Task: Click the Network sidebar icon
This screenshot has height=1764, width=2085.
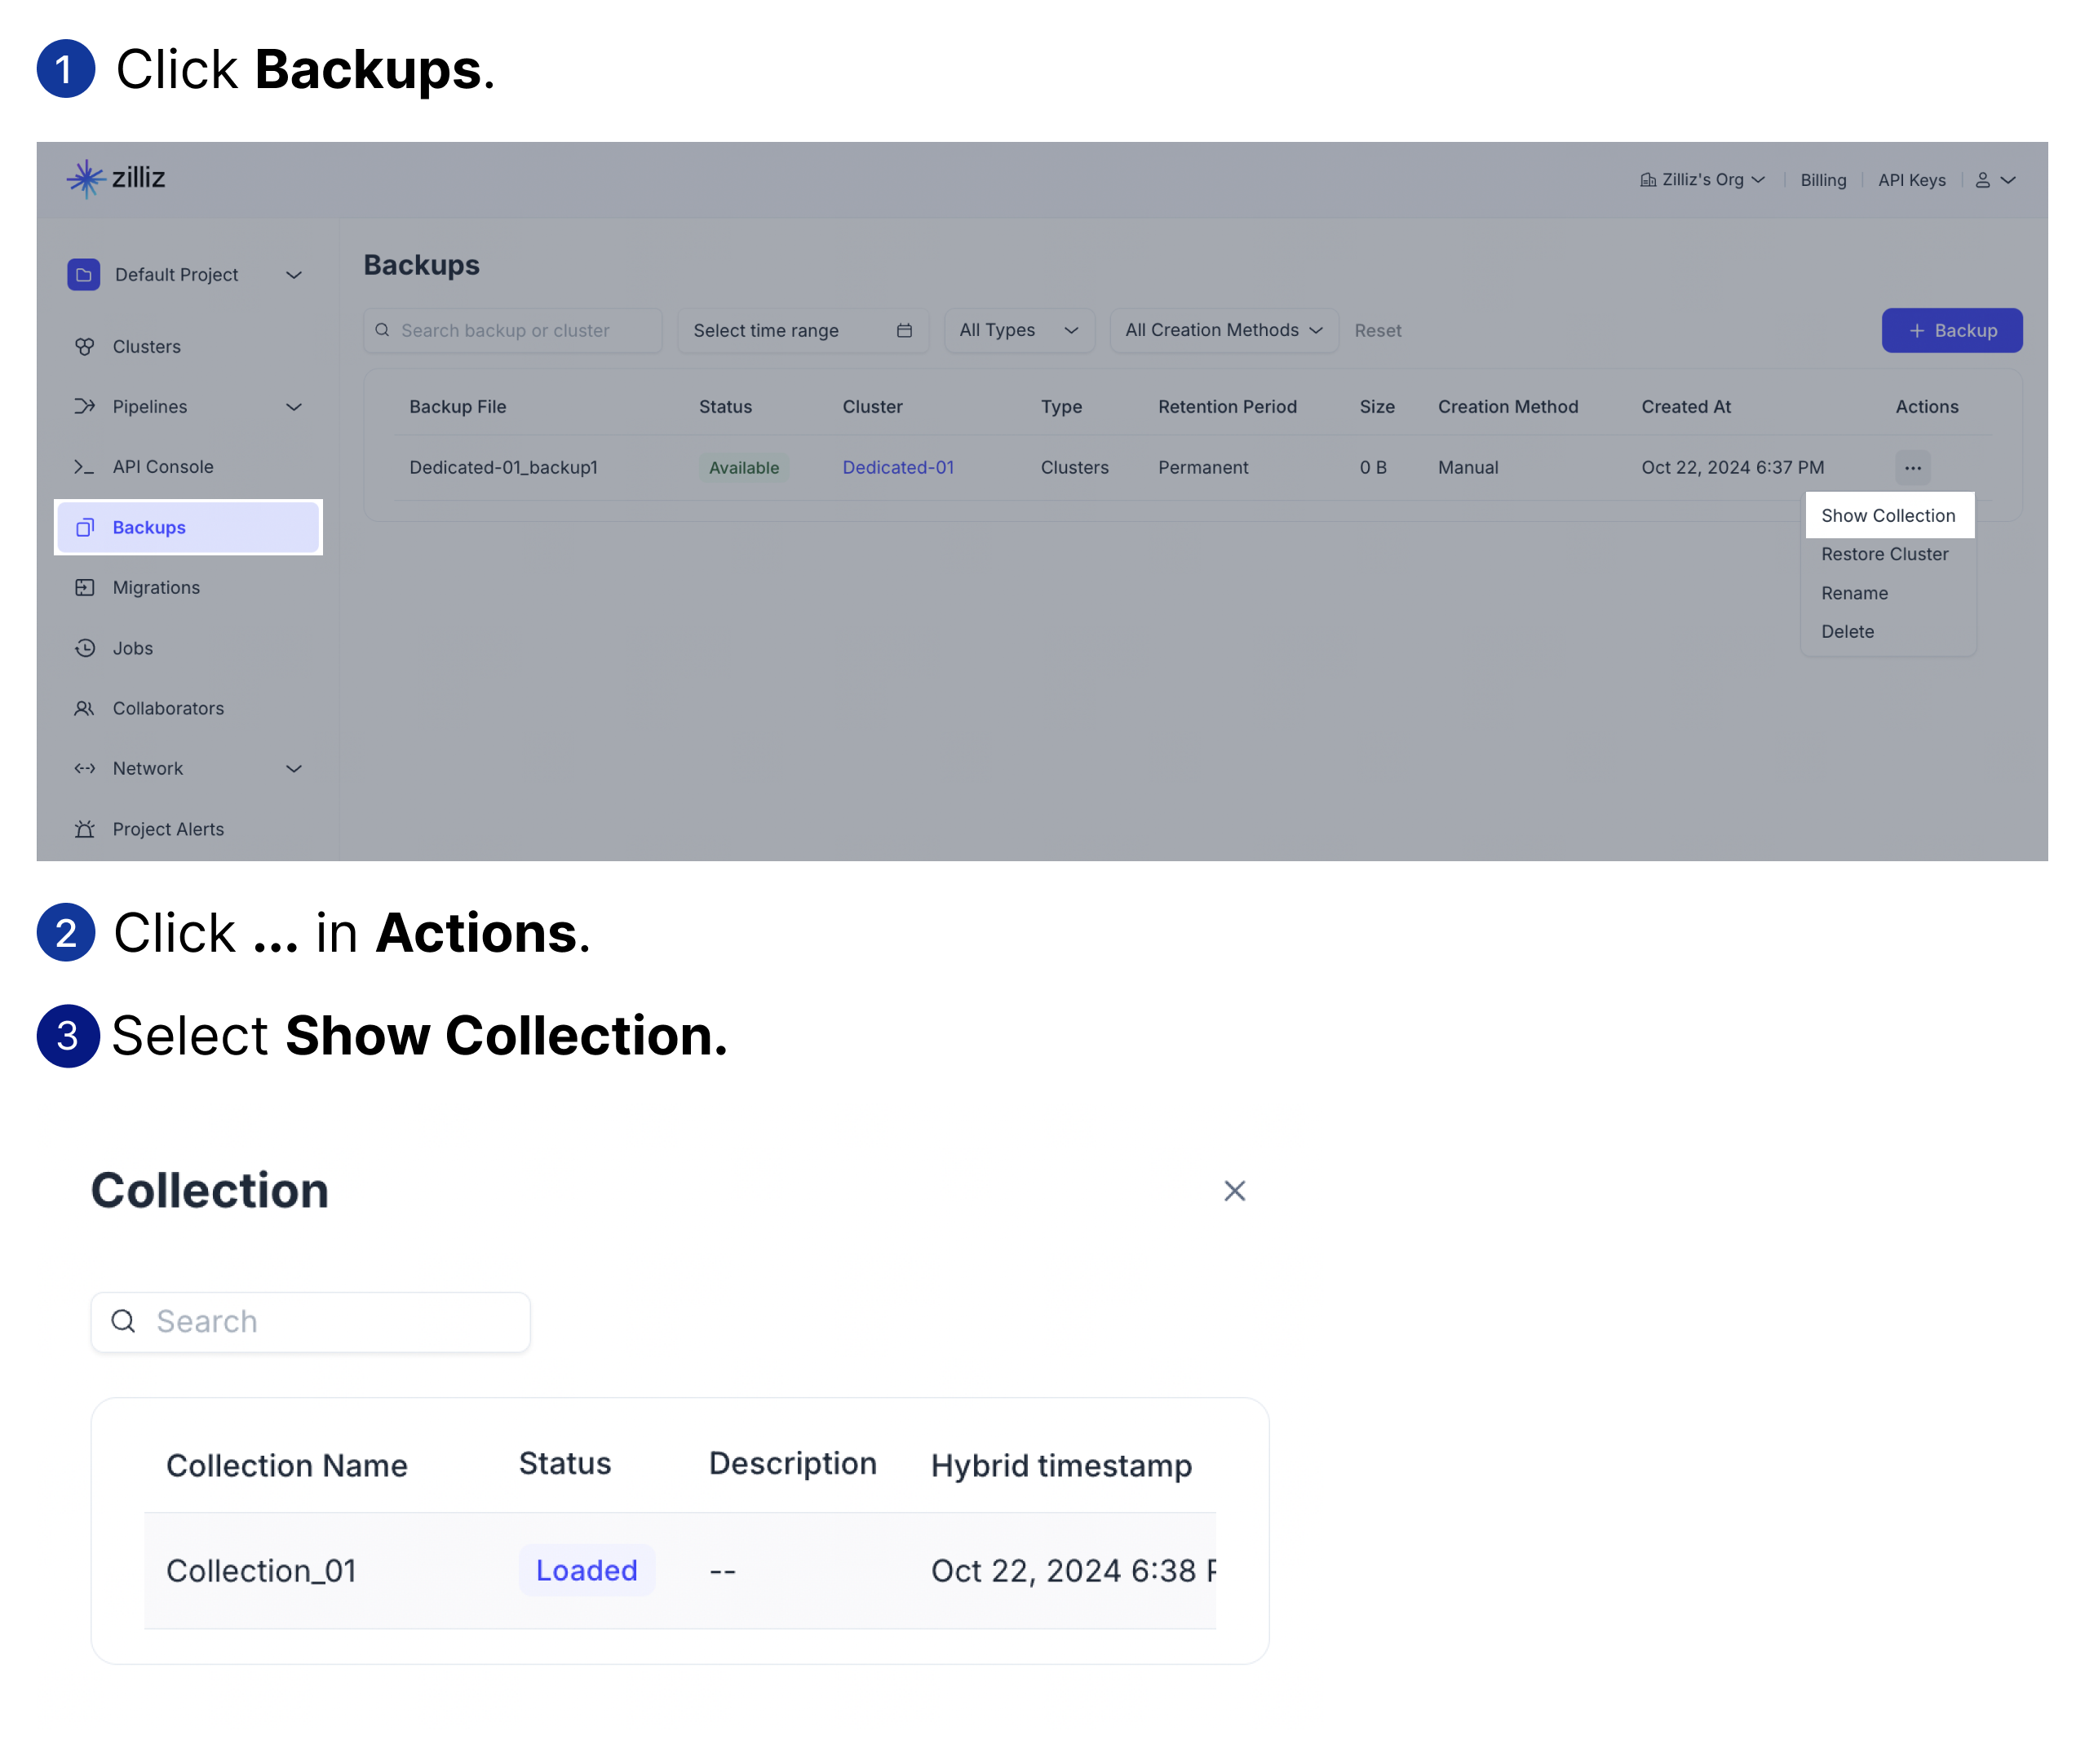Action: tap(85, 768)
